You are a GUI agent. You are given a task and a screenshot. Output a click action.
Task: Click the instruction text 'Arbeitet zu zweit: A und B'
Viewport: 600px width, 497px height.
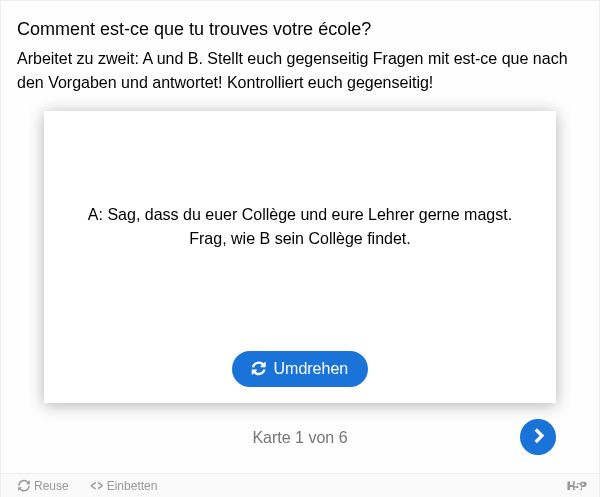tap(109, 59)
